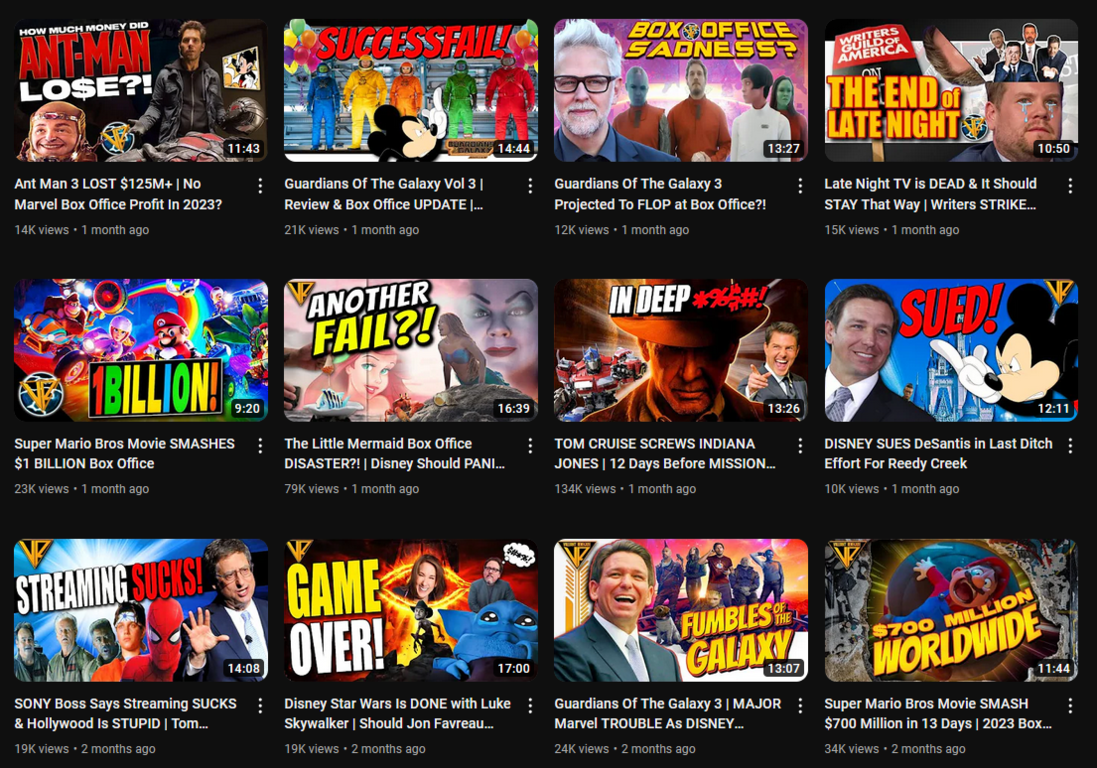Open more options for Ant Man 3 LOST video
This screenshot has width=1097, height=768.
[260, 185]
